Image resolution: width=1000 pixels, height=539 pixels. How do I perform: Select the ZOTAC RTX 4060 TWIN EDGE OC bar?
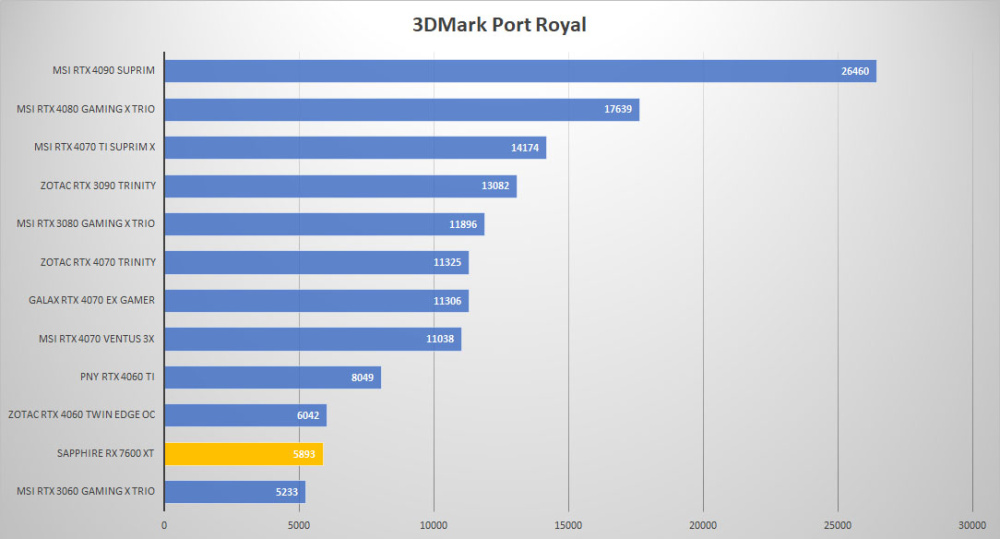(246, 415)
